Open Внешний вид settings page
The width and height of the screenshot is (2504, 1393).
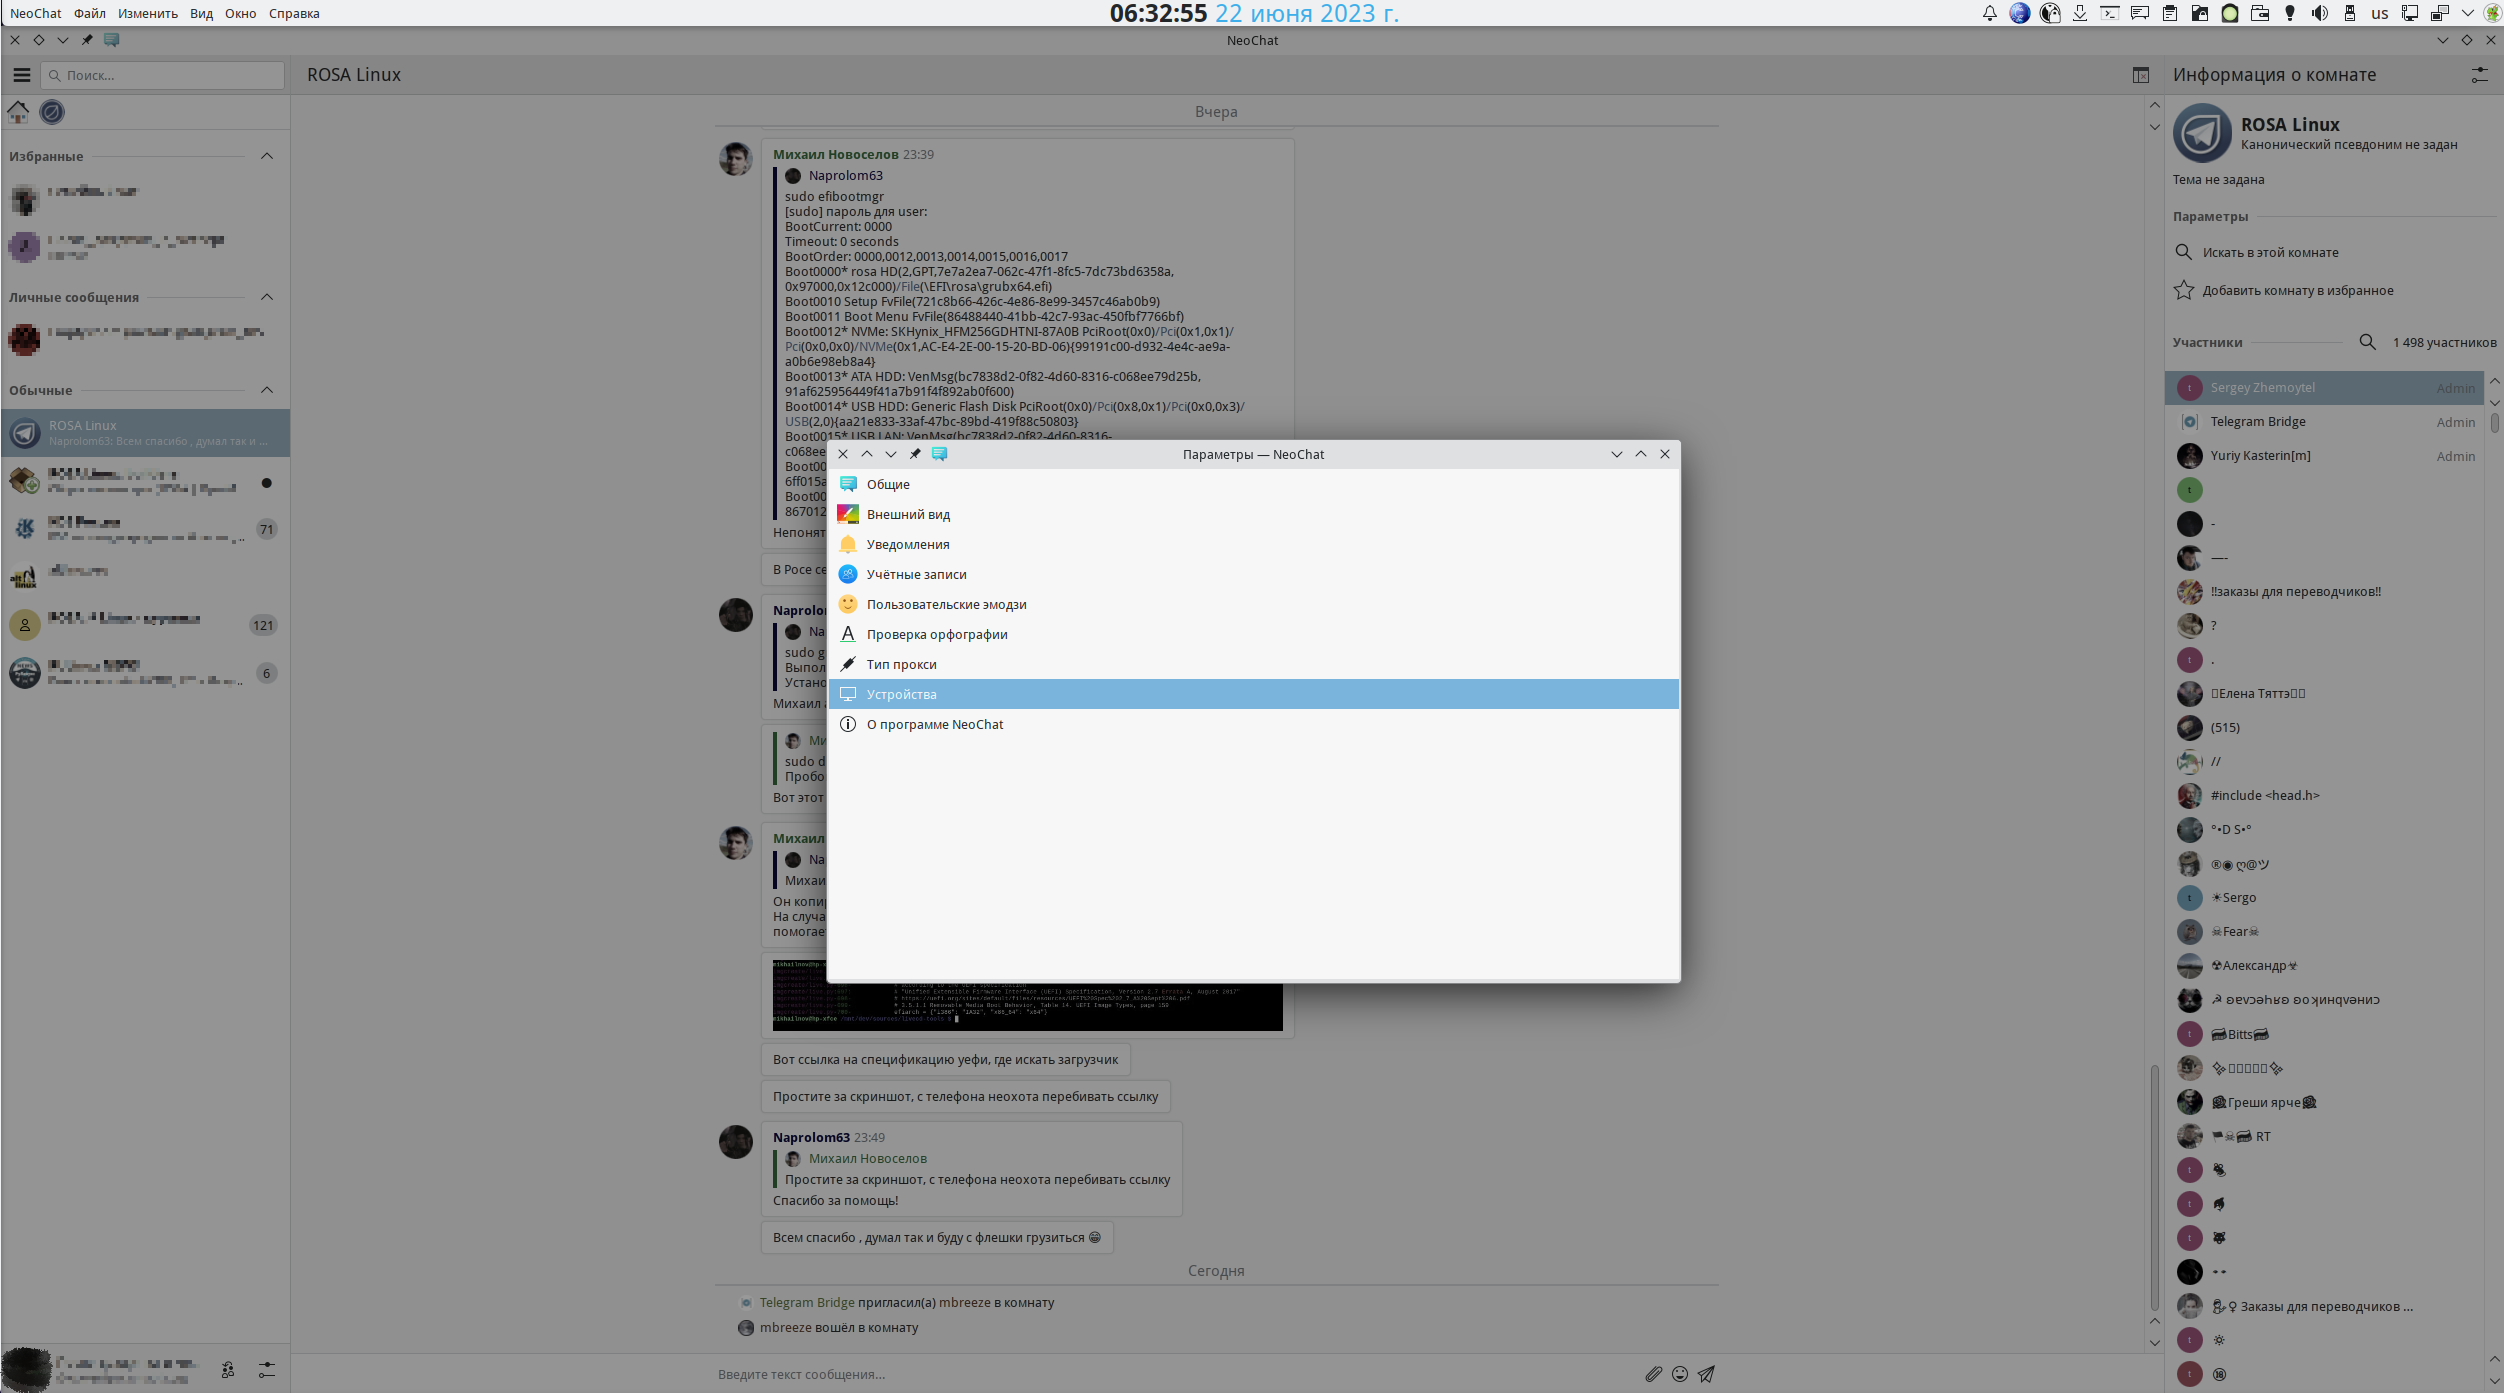pyautogui.click(x=908, y=514)
